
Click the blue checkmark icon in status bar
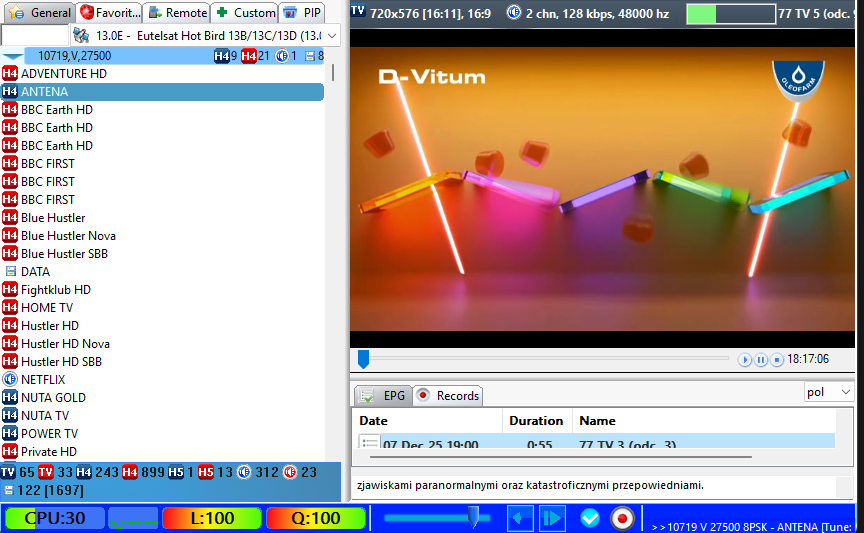coord(590,518)
